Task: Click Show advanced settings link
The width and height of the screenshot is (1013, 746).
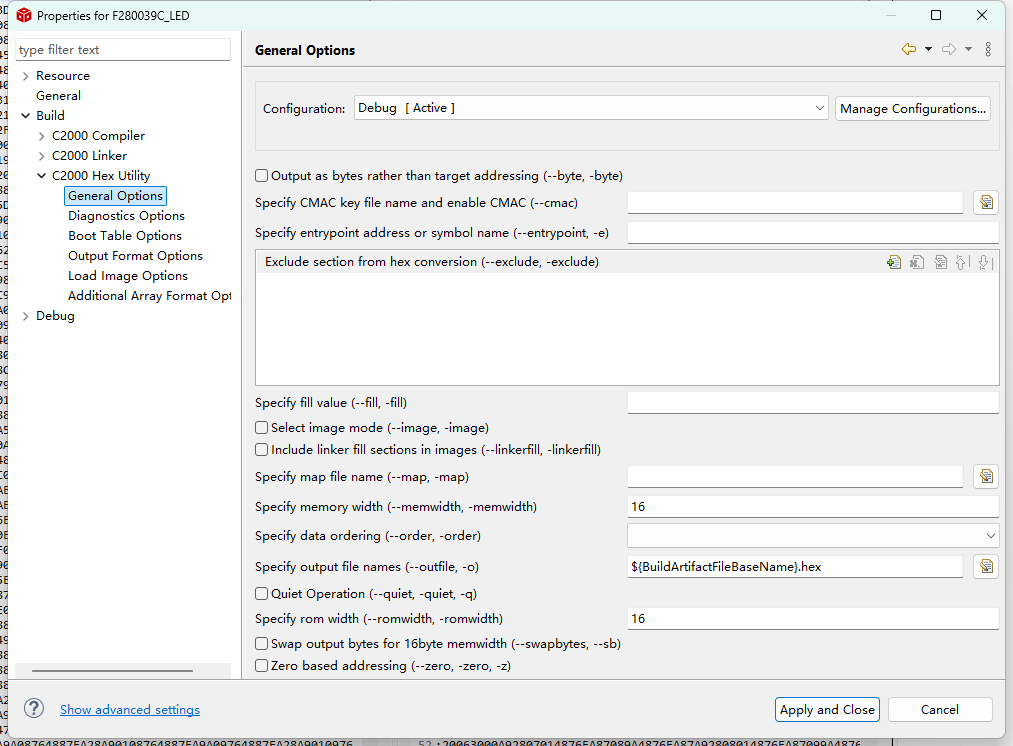Action: (130, 710)
